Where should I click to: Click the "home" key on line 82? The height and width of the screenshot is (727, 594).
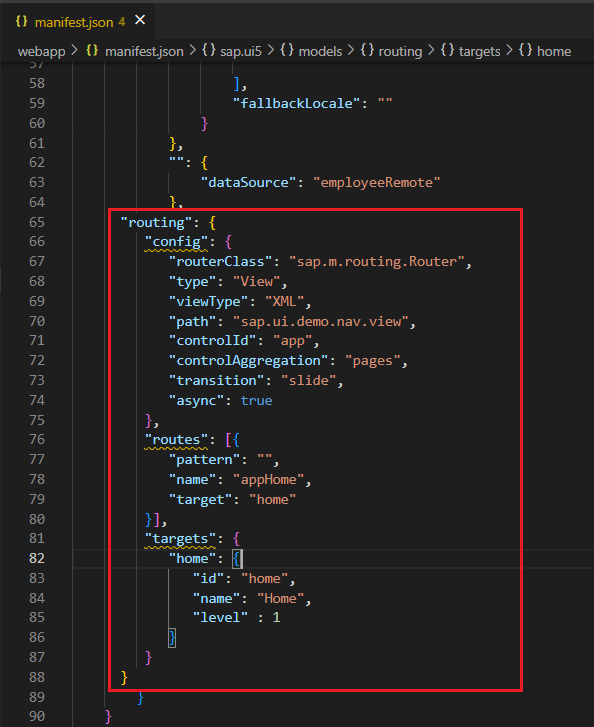click(x=192, y=559)
